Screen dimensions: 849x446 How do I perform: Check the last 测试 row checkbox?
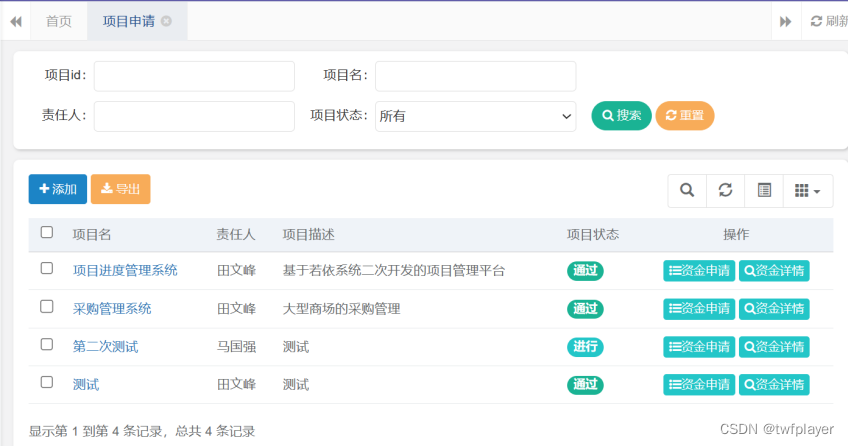(47, 382)
